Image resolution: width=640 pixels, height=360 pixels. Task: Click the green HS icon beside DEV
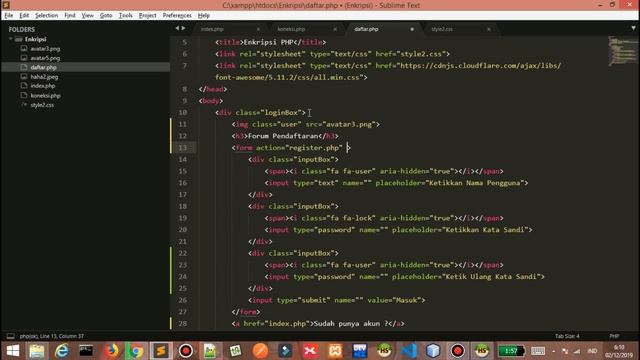point(384,351)
